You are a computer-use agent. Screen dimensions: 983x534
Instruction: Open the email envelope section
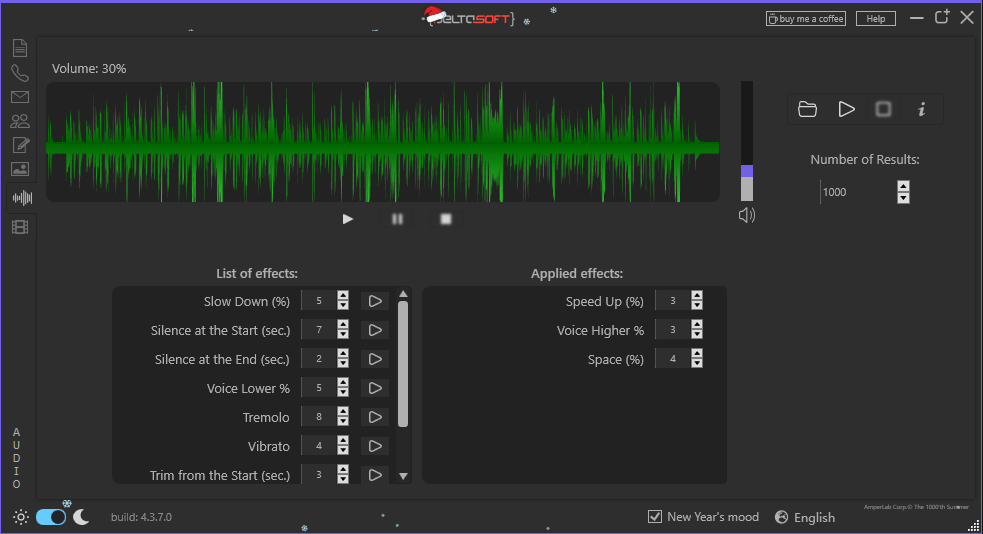pyautogui.click(x=20, y=97)
